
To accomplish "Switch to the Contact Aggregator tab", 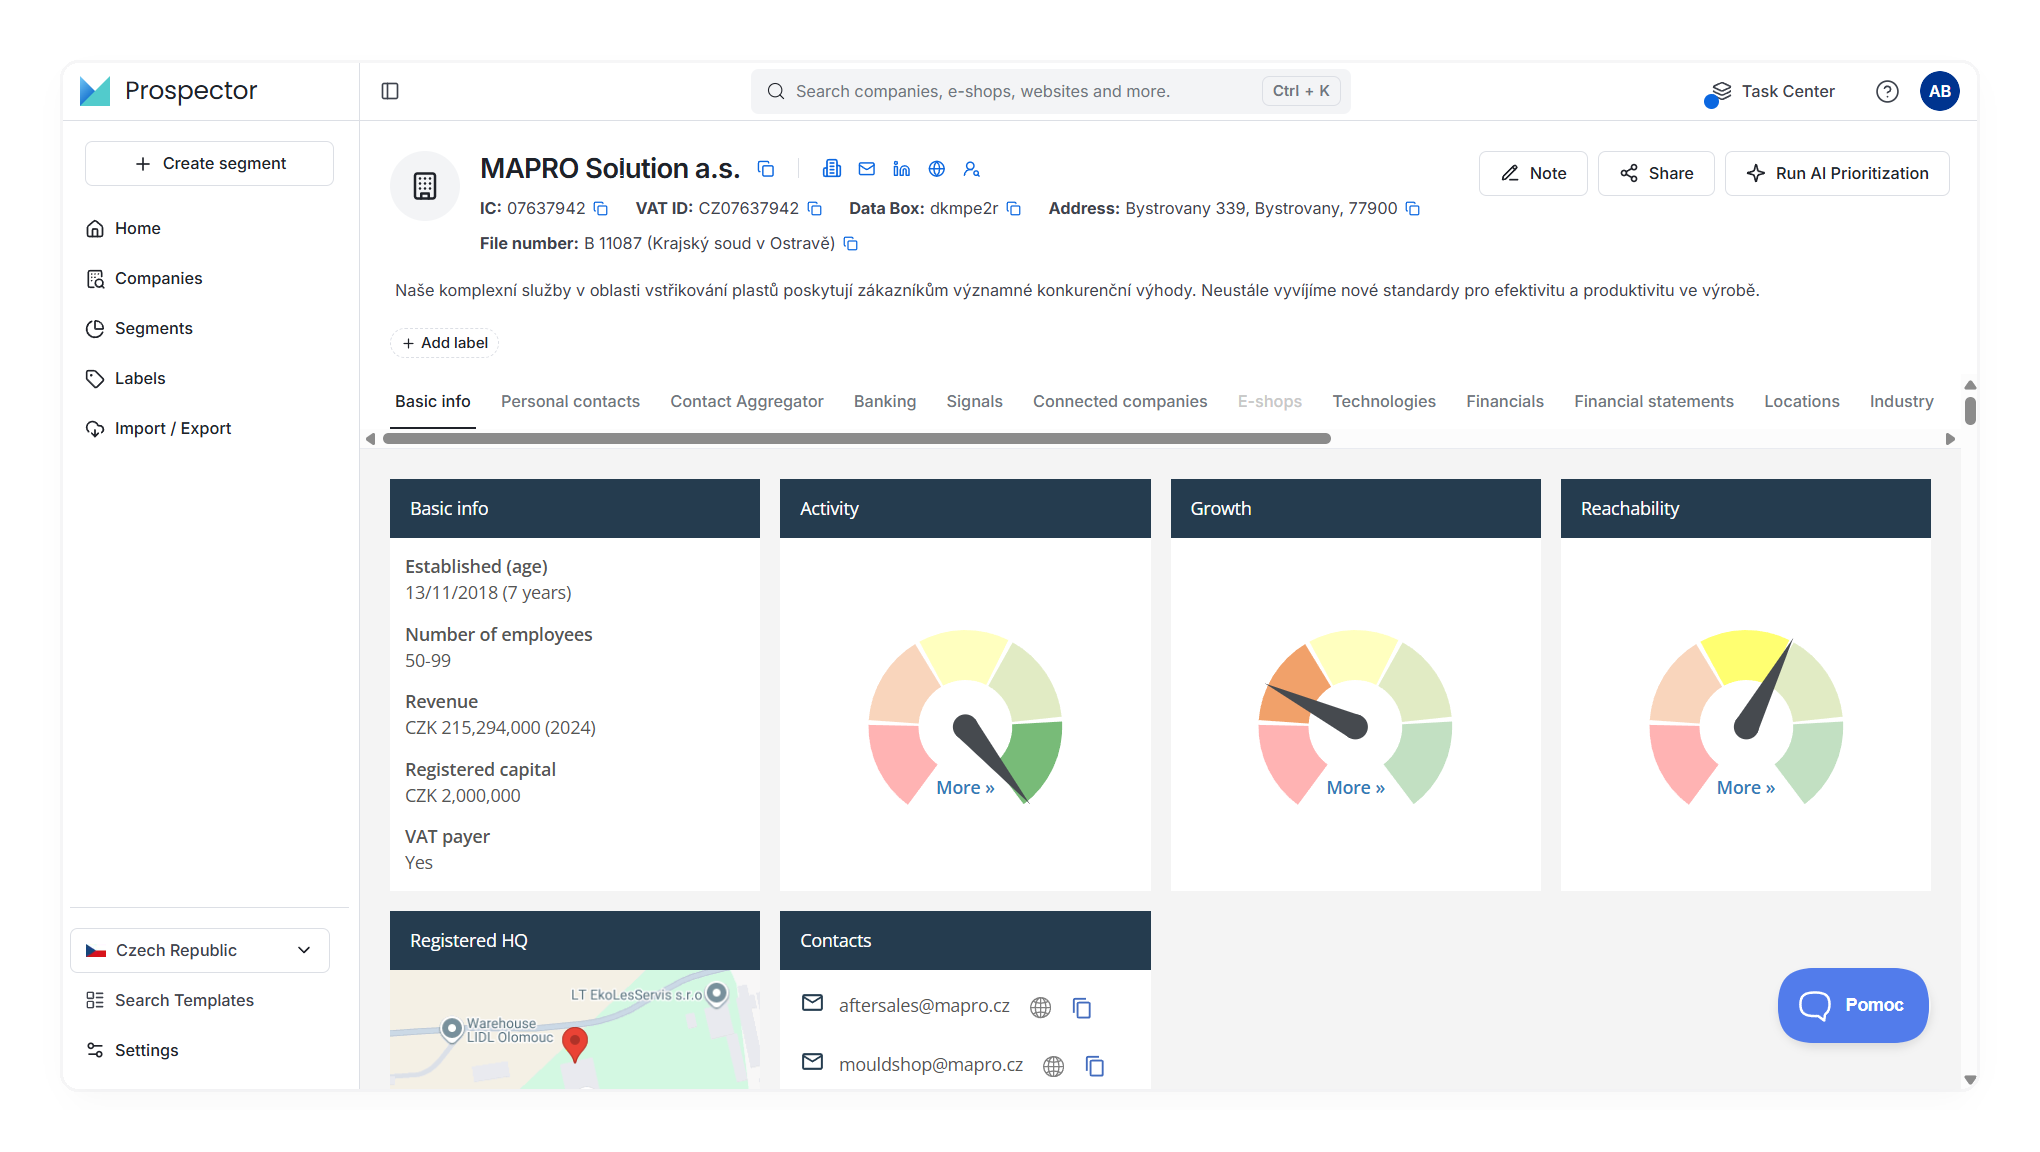I will (x=747, y=401).
